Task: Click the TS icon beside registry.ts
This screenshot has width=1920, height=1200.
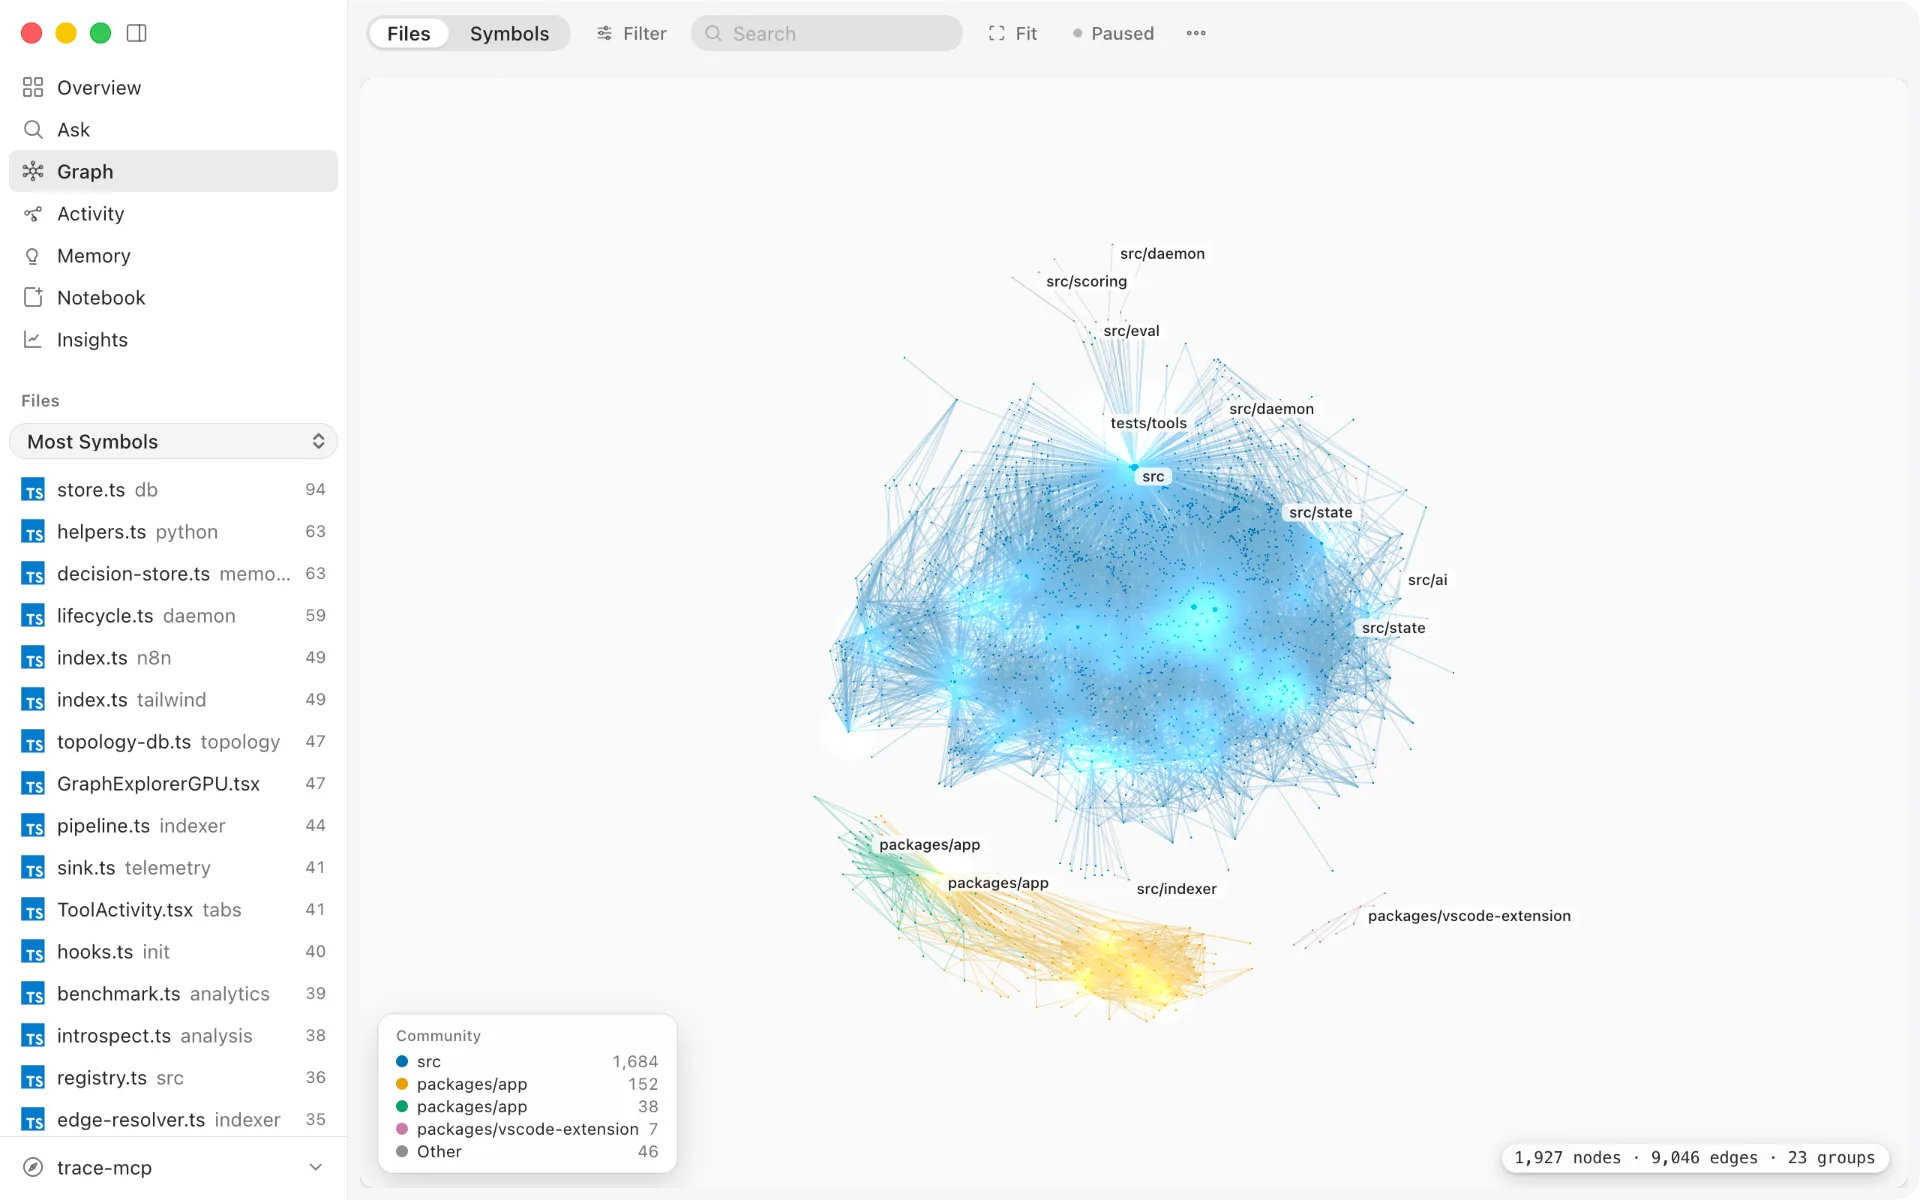Action: pyautogui.click(x=33, y=1078)
